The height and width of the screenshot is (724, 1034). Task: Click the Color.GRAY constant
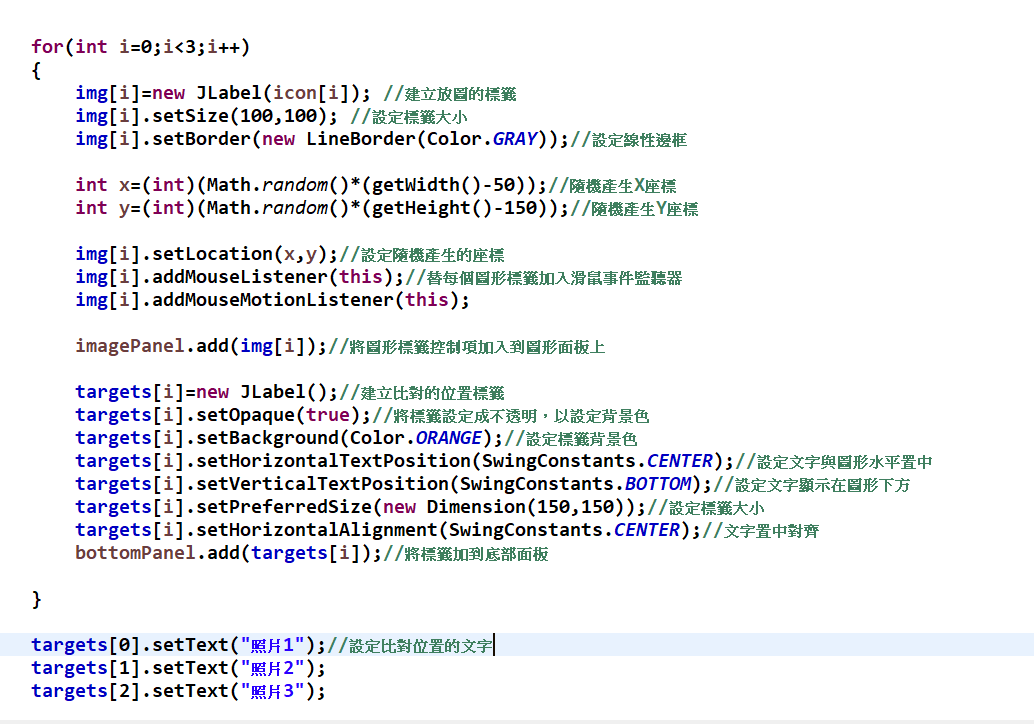(514, 139)
